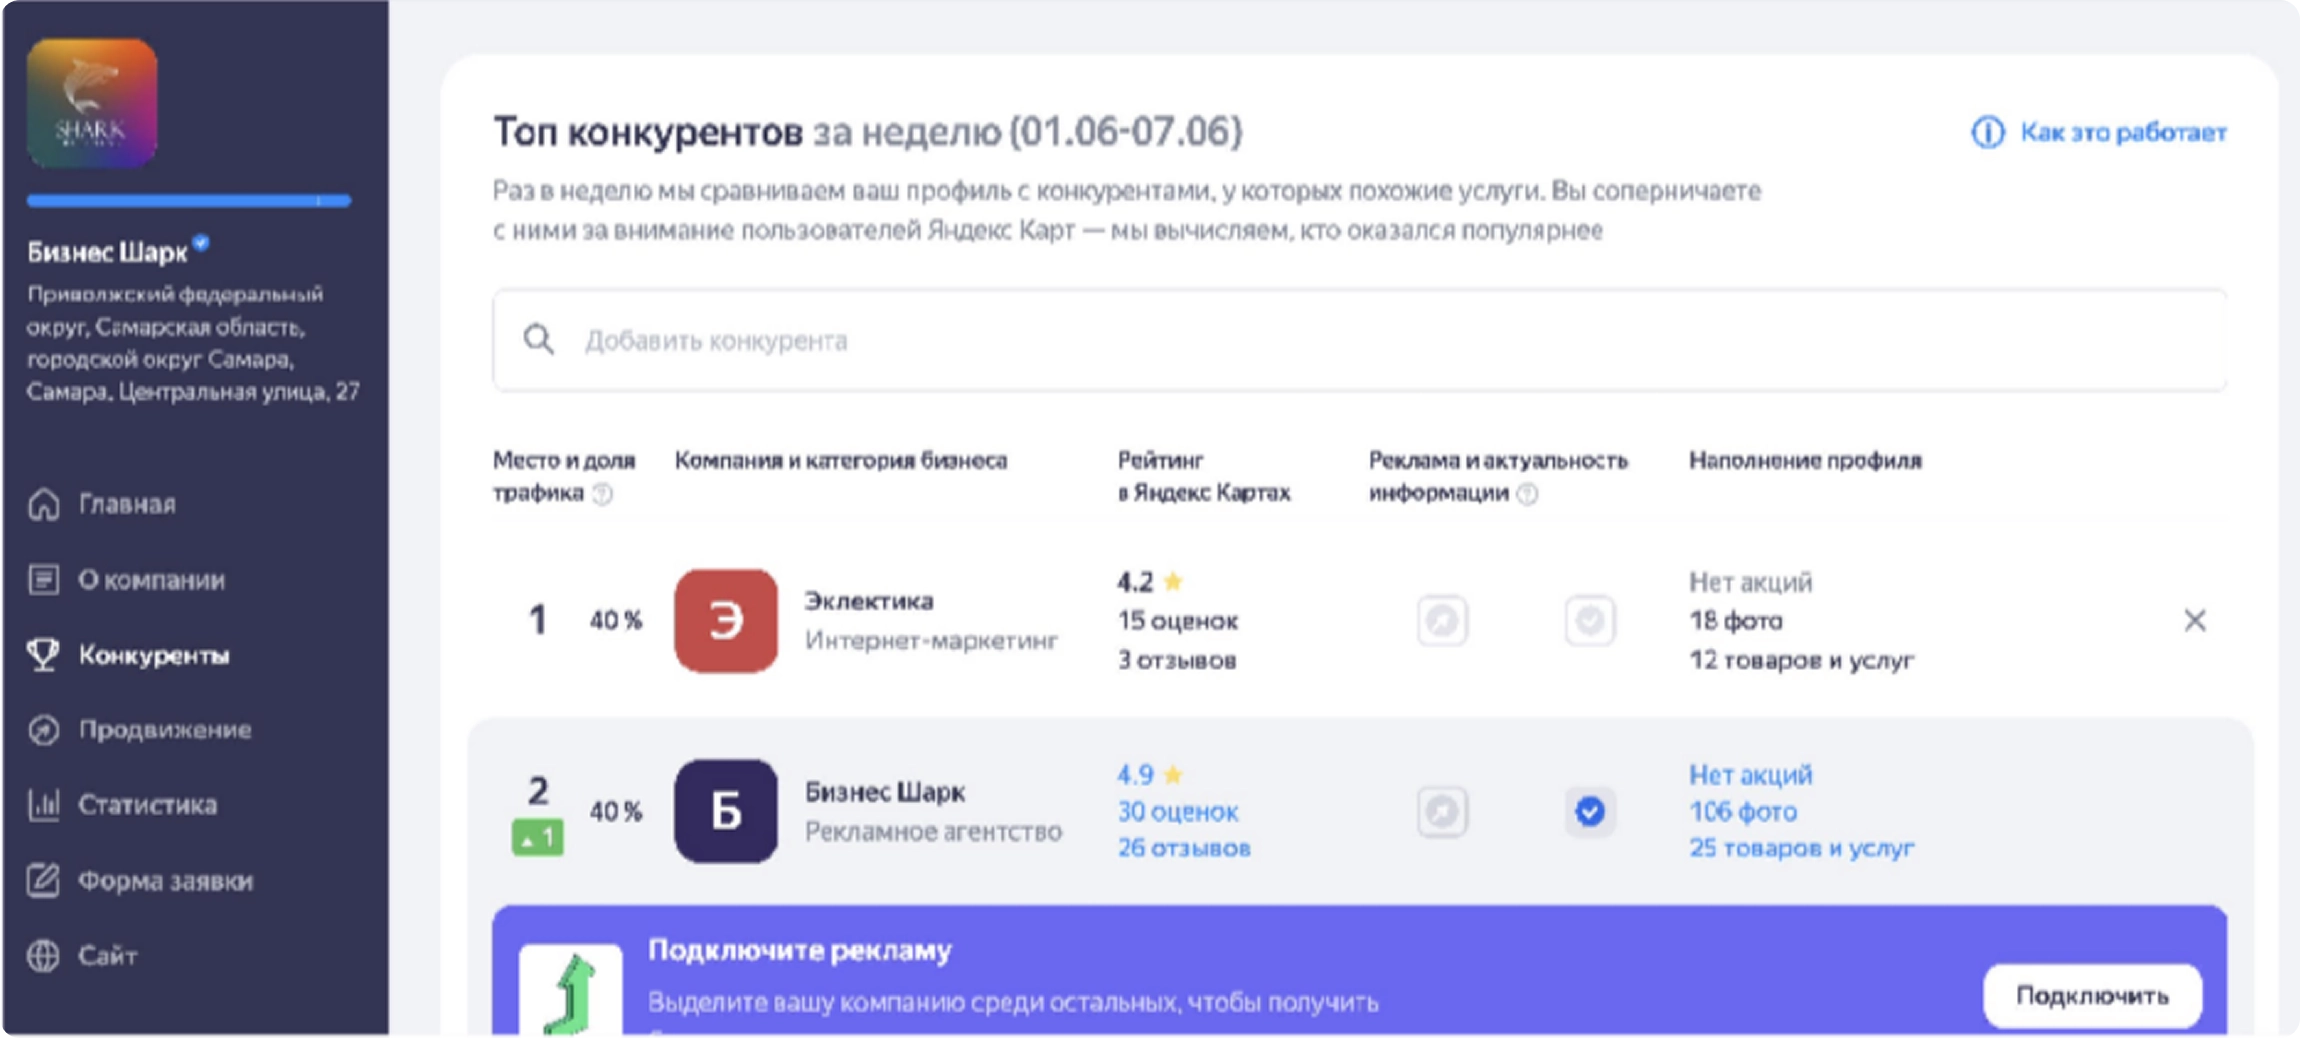Open Эклектика company name

(869, 601)
